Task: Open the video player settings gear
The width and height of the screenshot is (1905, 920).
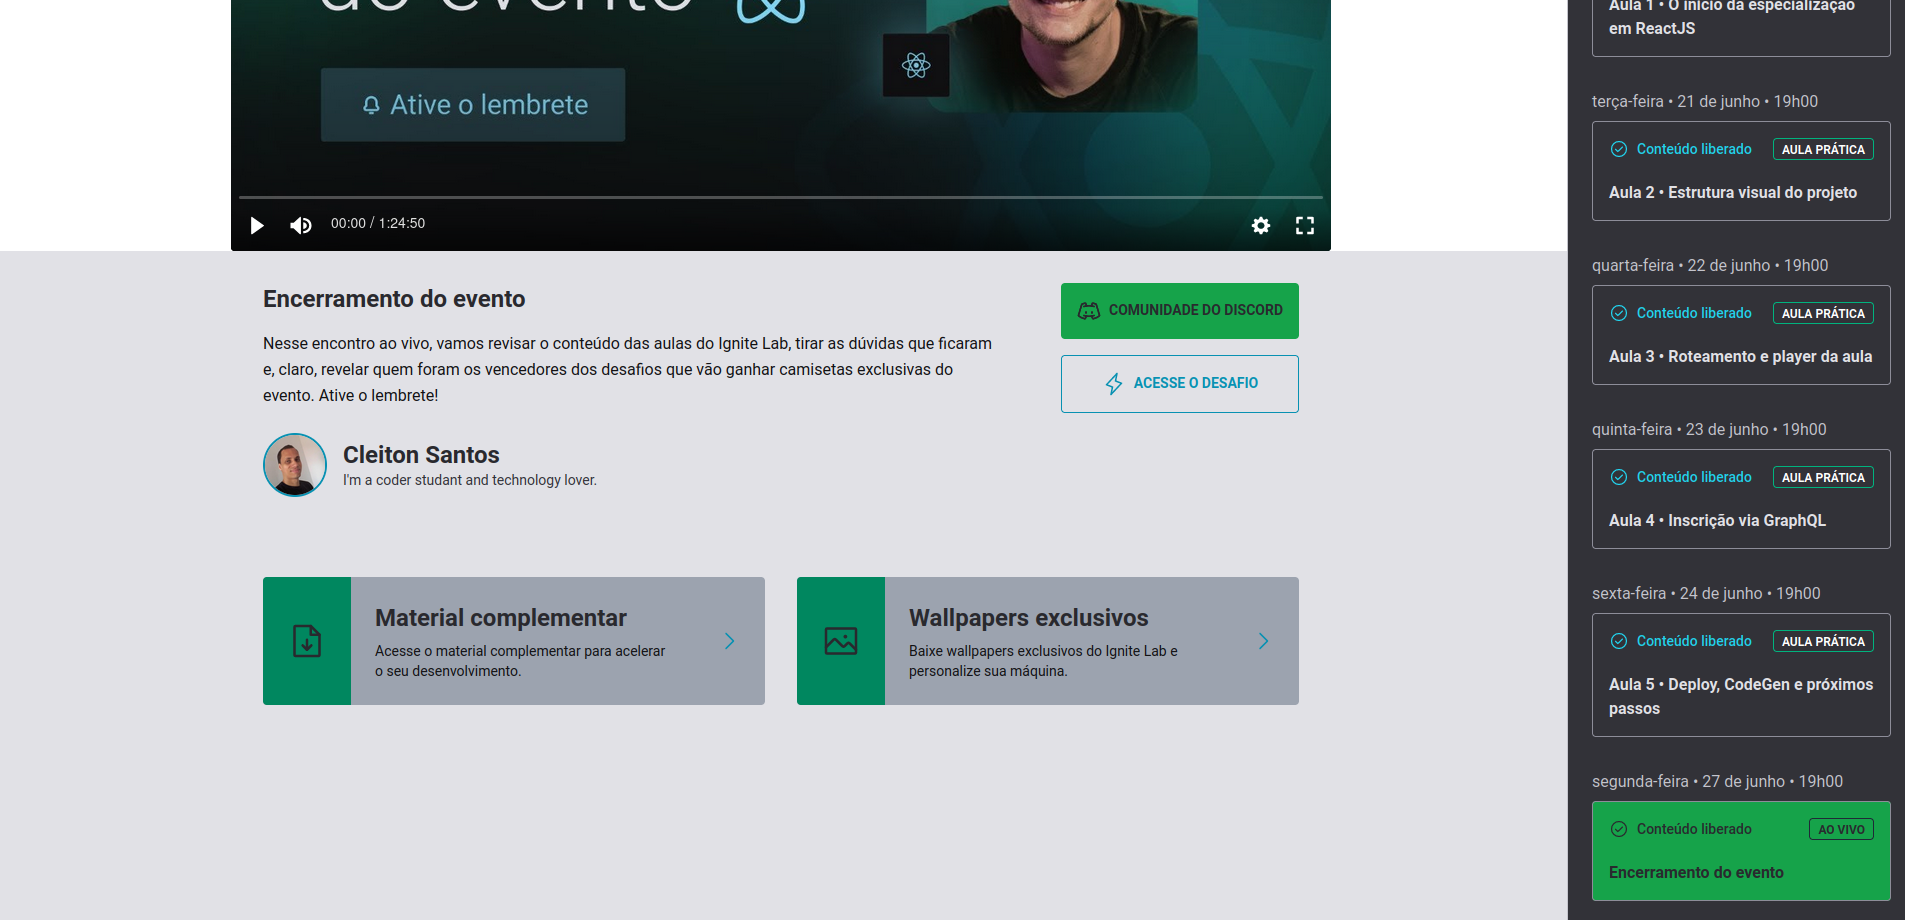Action: click(1260, 225)
